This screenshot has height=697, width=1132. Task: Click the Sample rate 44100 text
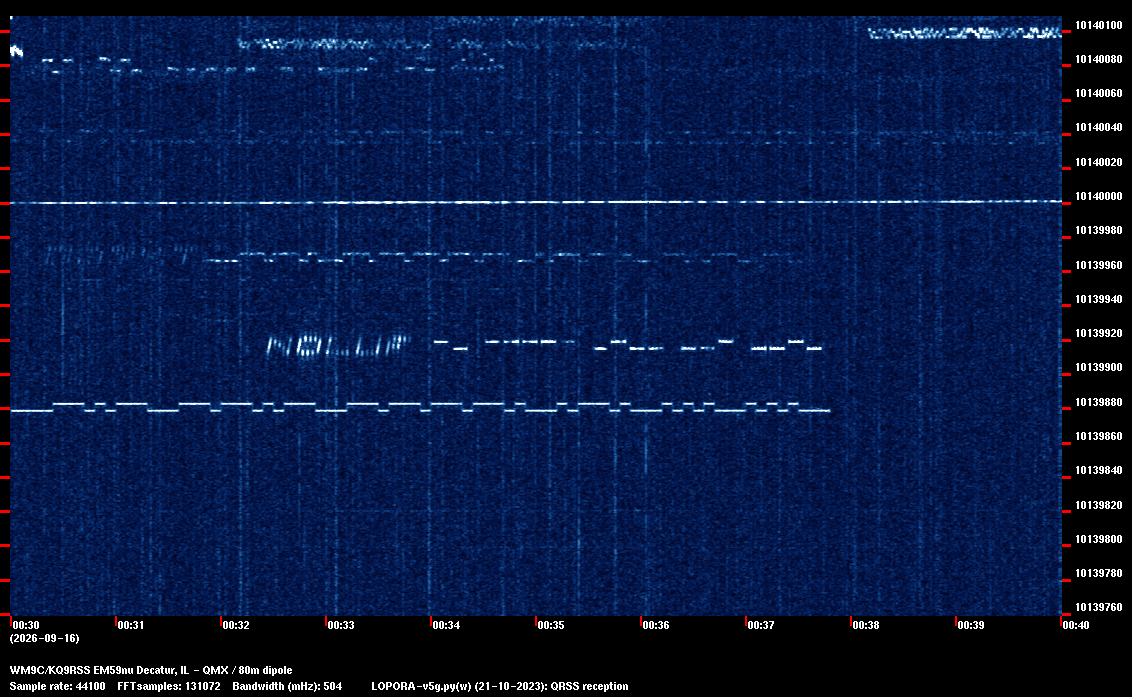tap(57, 686)
